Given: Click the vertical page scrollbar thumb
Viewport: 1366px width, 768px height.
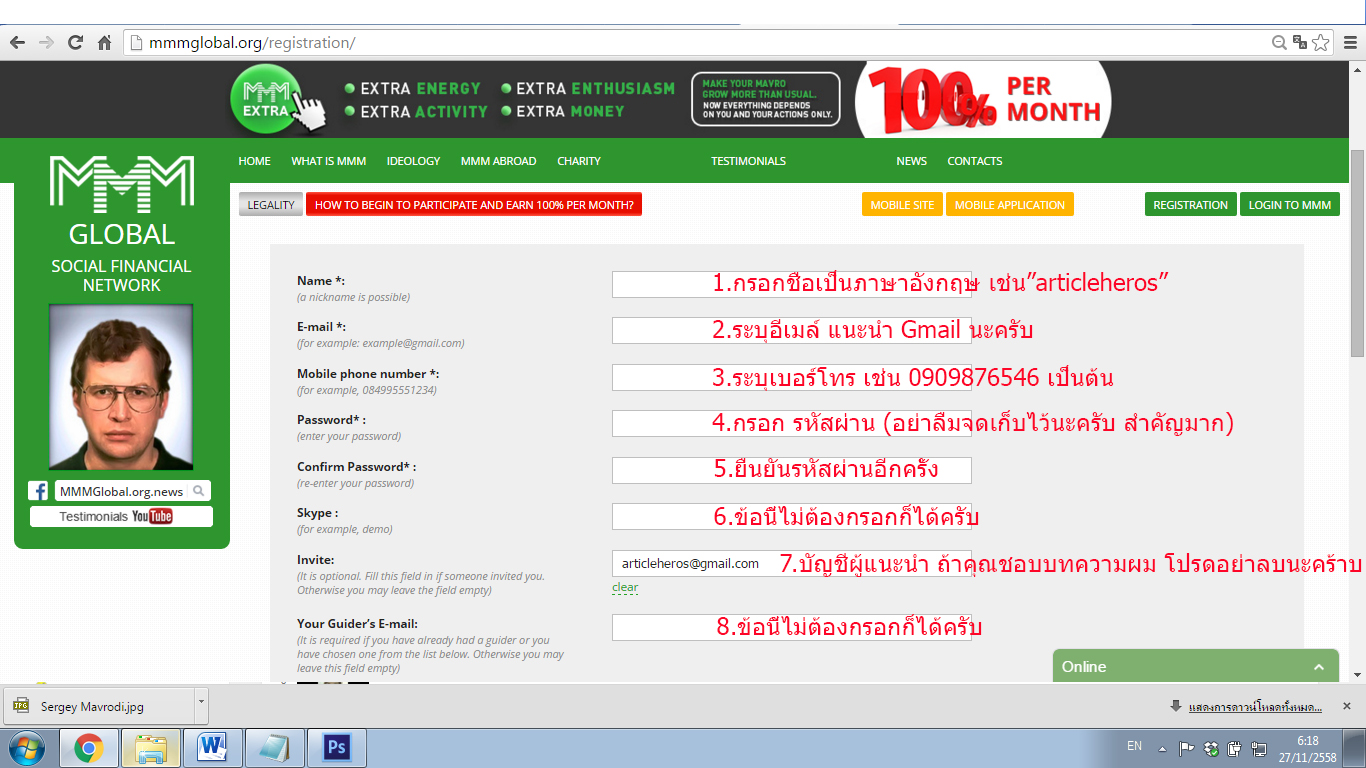Looking at the screenshot, I should coord(1357,253).
